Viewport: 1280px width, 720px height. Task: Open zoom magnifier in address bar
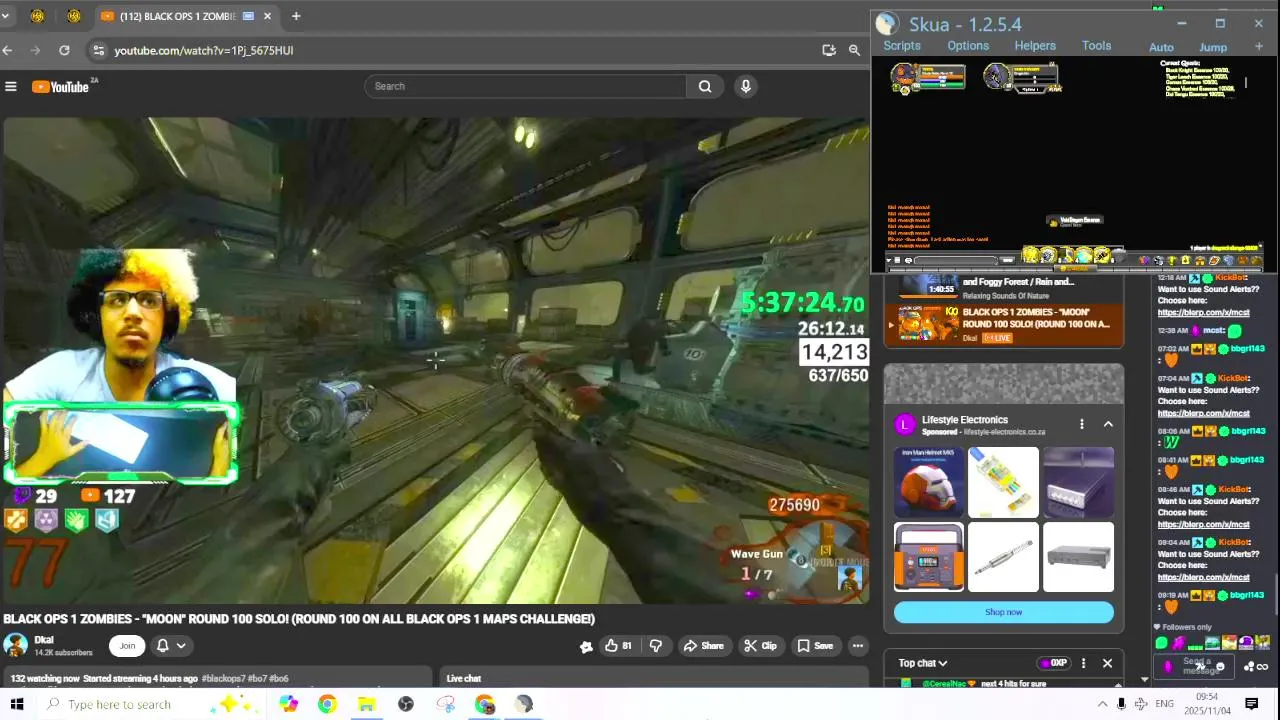click(x=854, y=50)
